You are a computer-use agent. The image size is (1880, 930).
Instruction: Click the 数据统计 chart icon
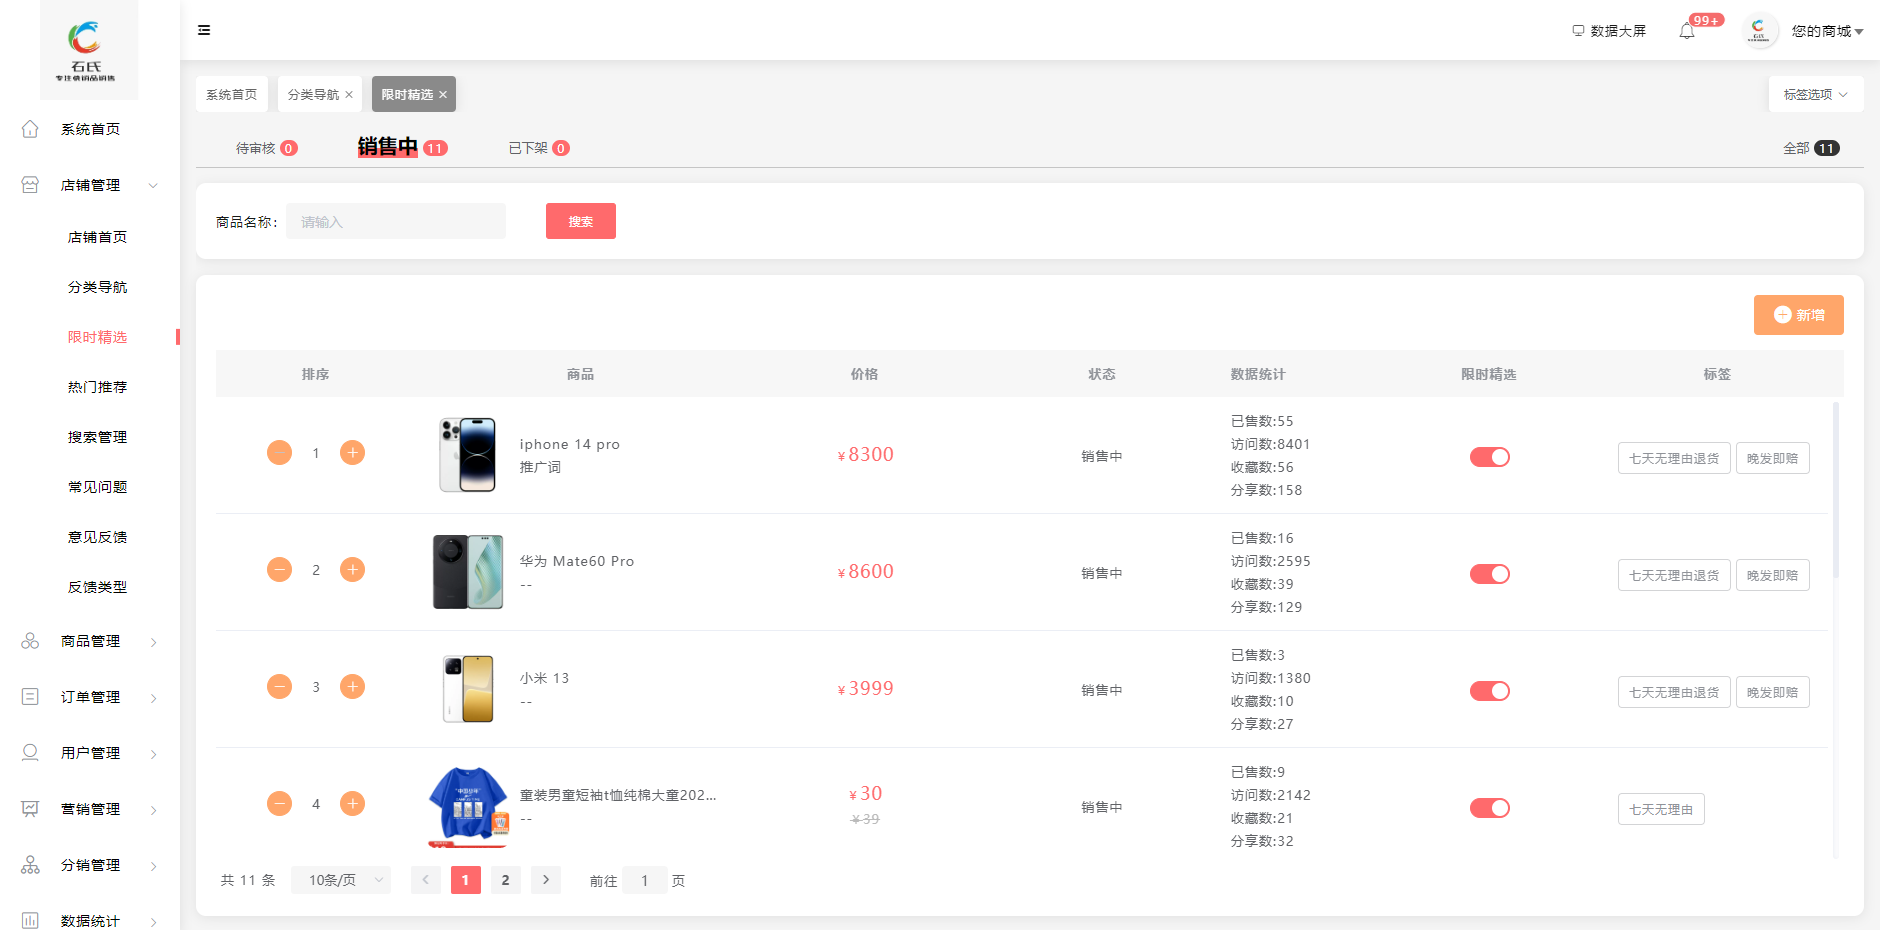pos(30,921)
